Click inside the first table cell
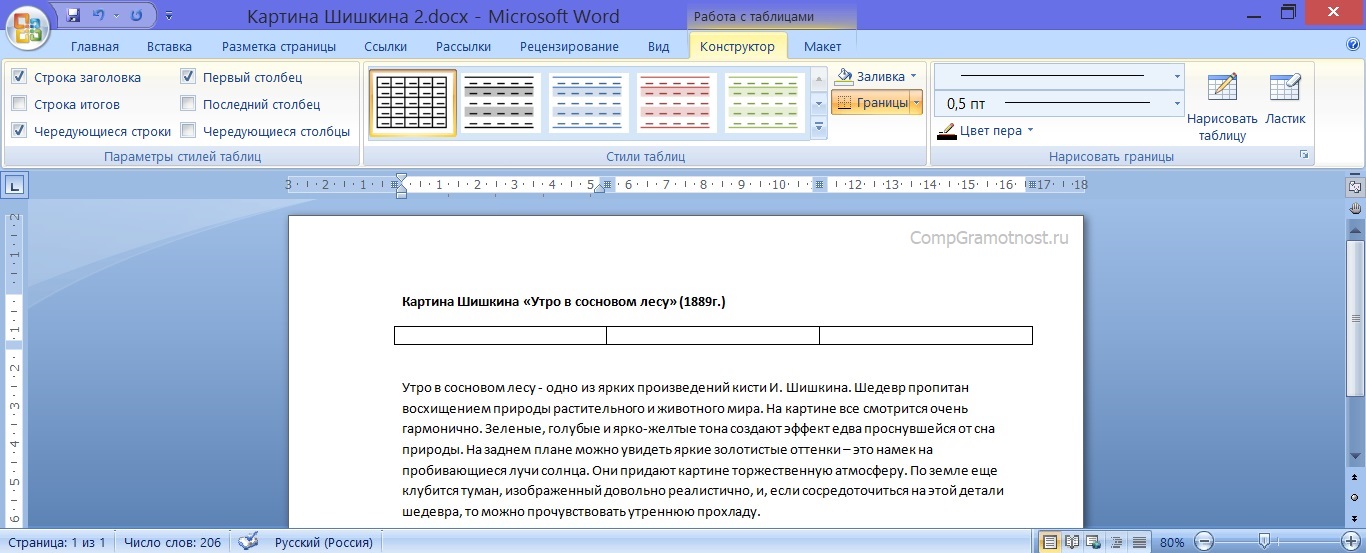Viewport: 1366px width, 553px height. 500,335
